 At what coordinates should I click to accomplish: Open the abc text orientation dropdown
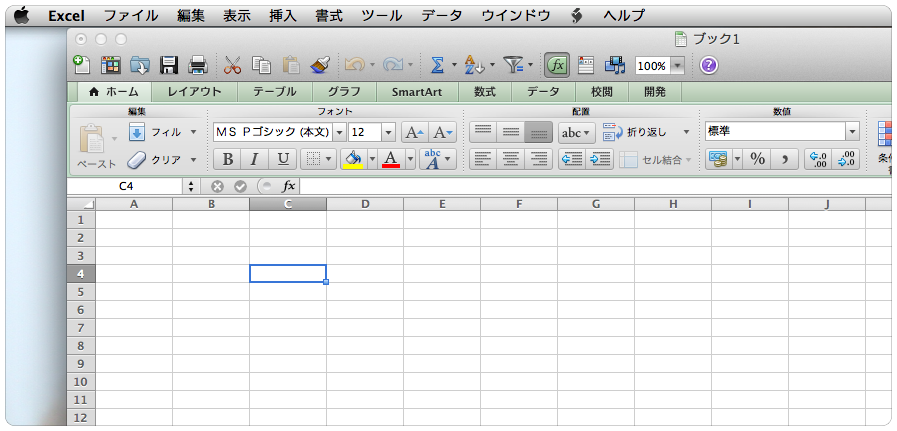(577, 132)
